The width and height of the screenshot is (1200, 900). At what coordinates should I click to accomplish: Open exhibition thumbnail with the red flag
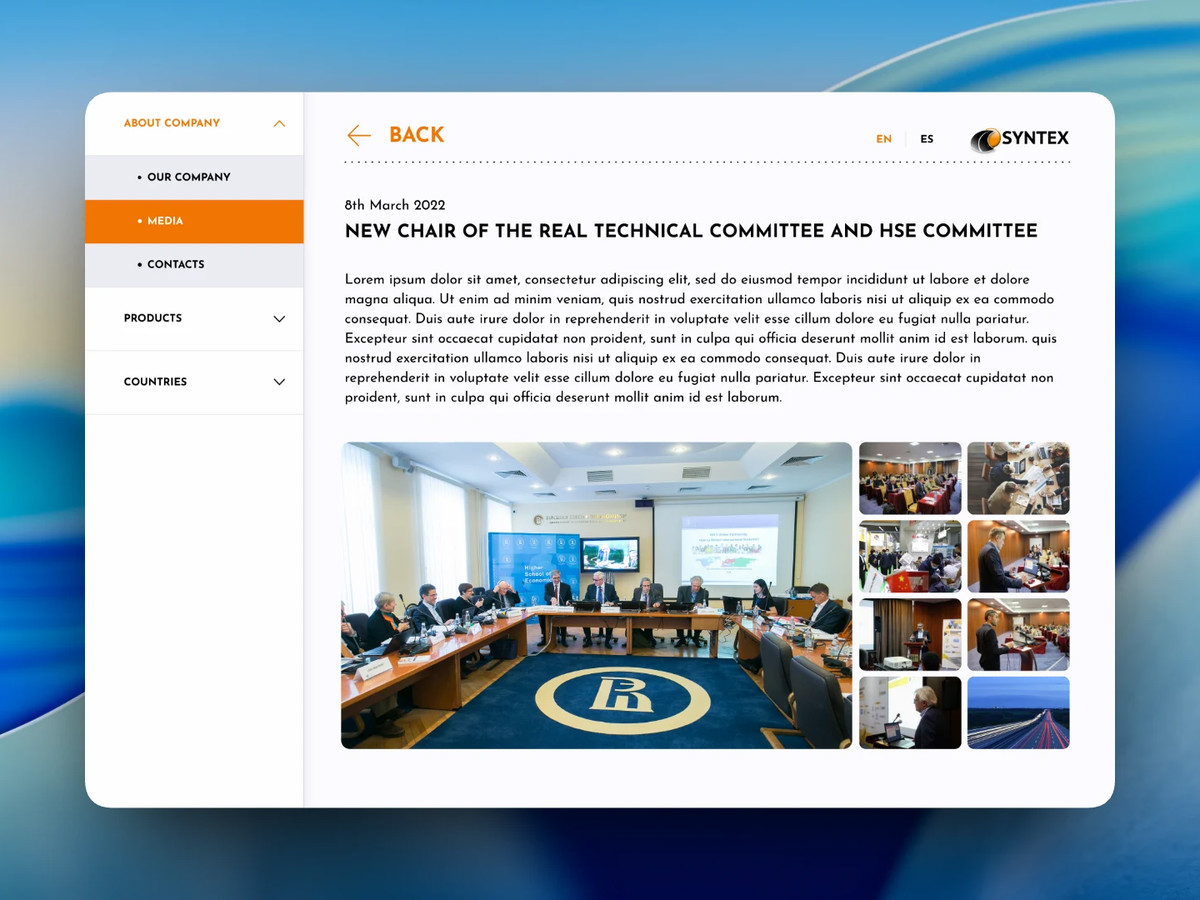(x=910, y=556)
